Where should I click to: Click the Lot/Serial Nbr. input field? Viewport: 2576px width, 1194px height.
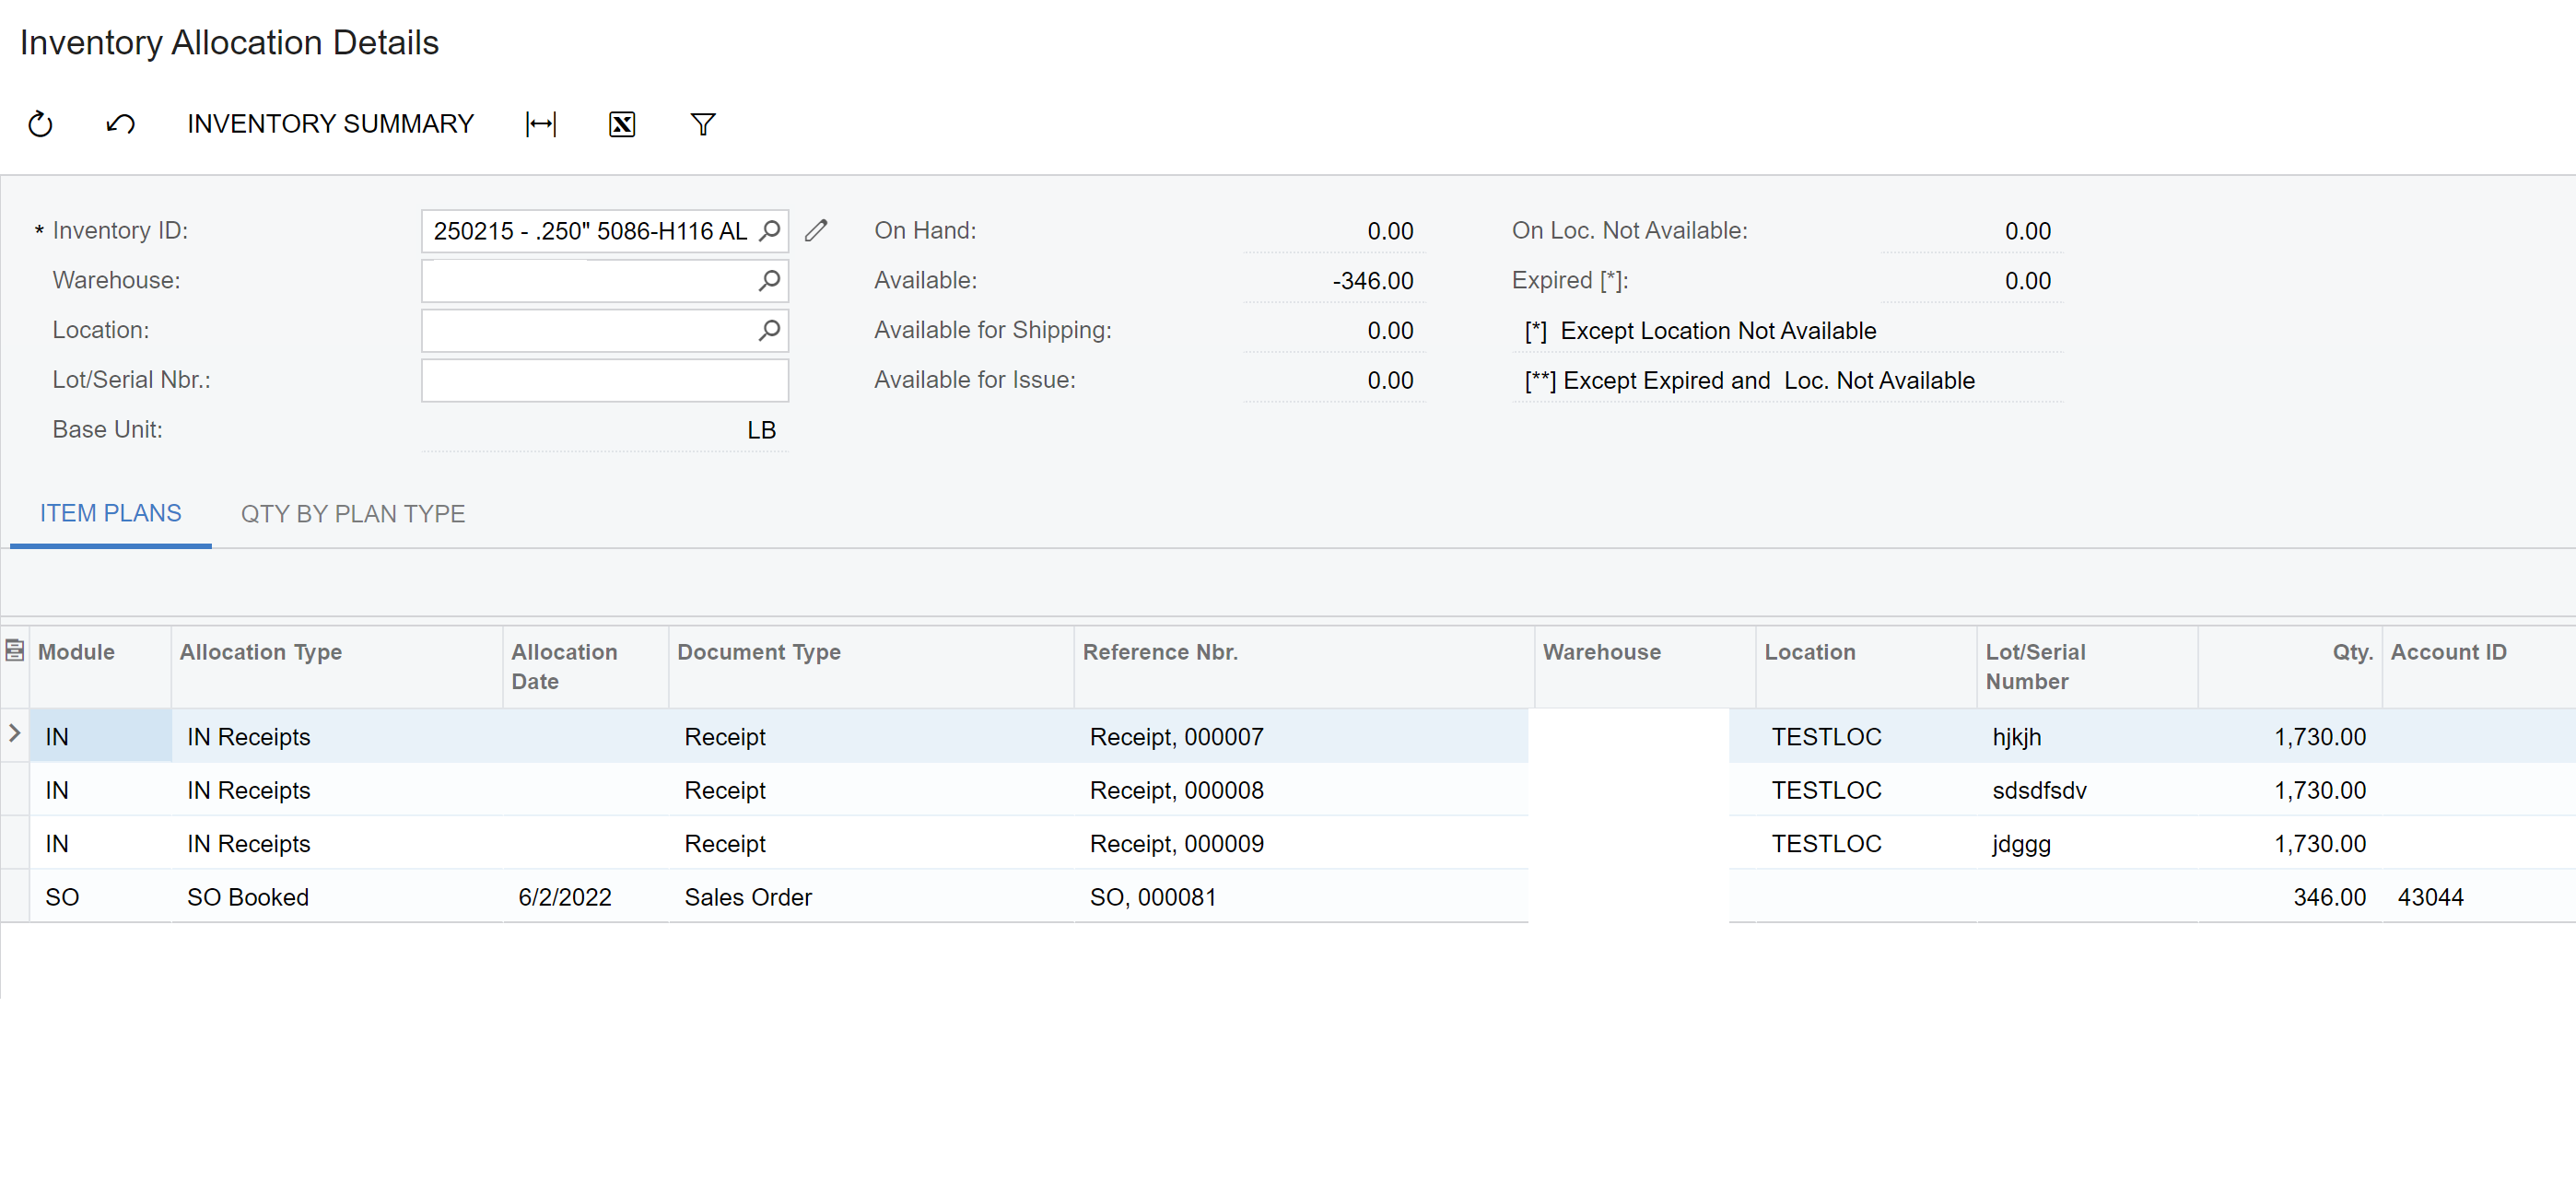click(605, 381)
